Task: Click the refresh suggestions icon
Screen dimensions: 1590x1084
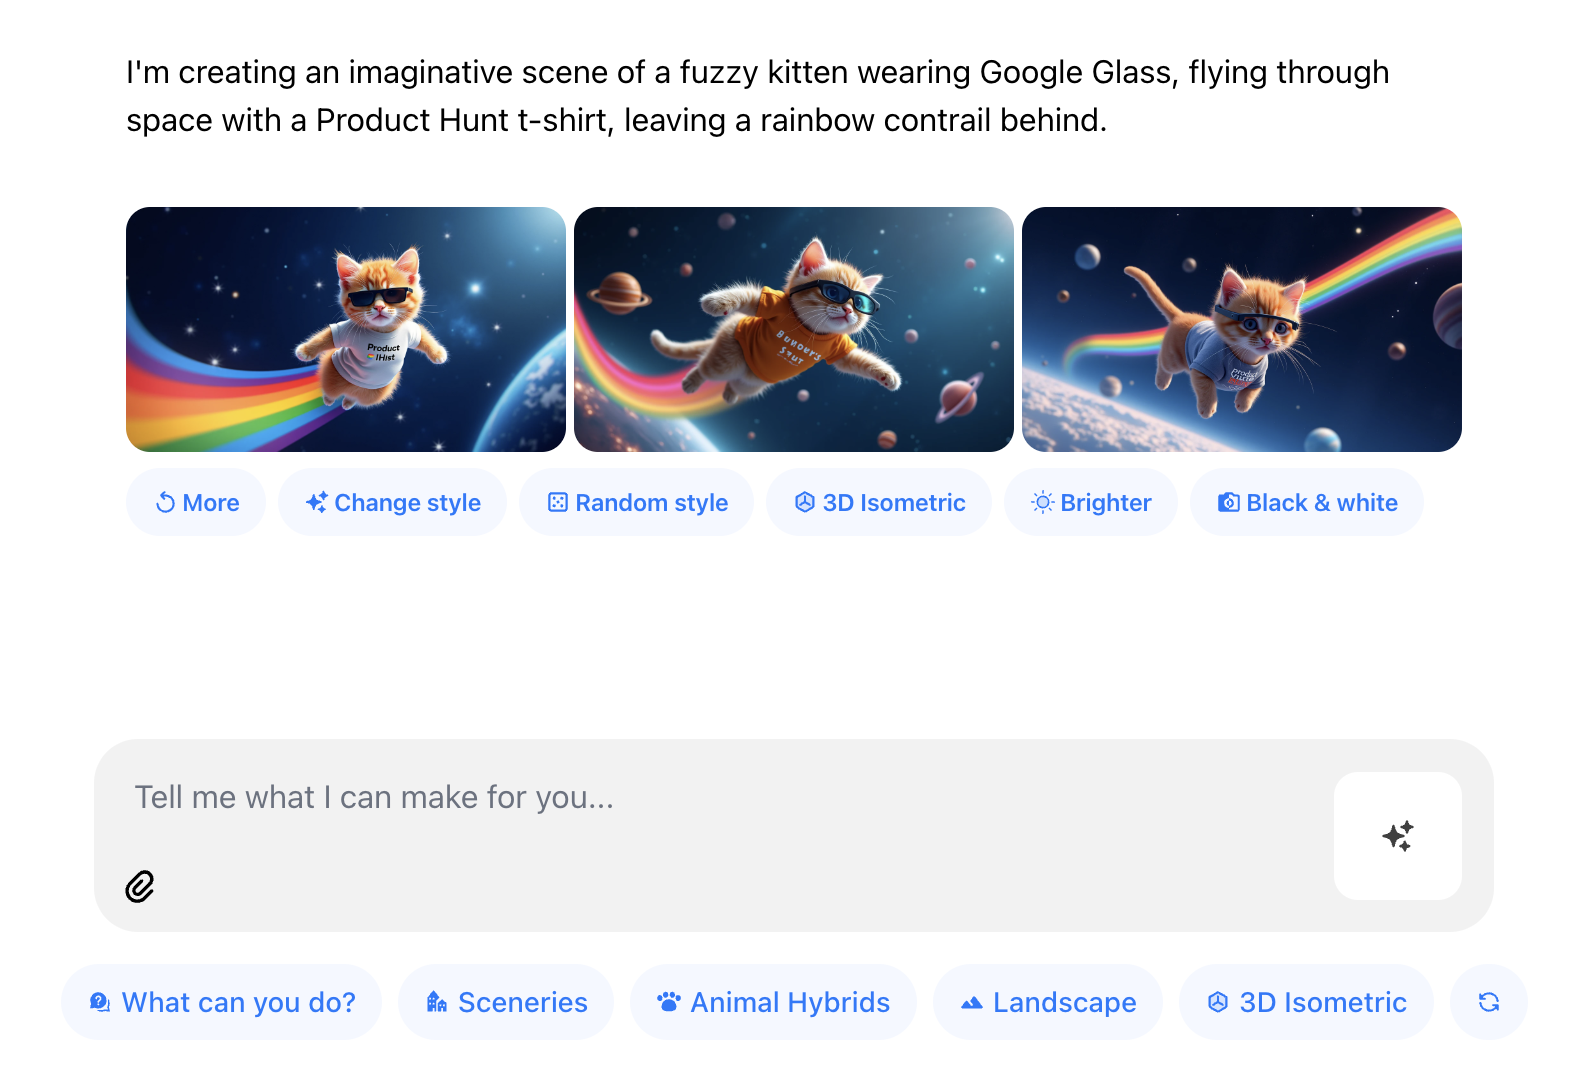Action: [1488, 1002]
